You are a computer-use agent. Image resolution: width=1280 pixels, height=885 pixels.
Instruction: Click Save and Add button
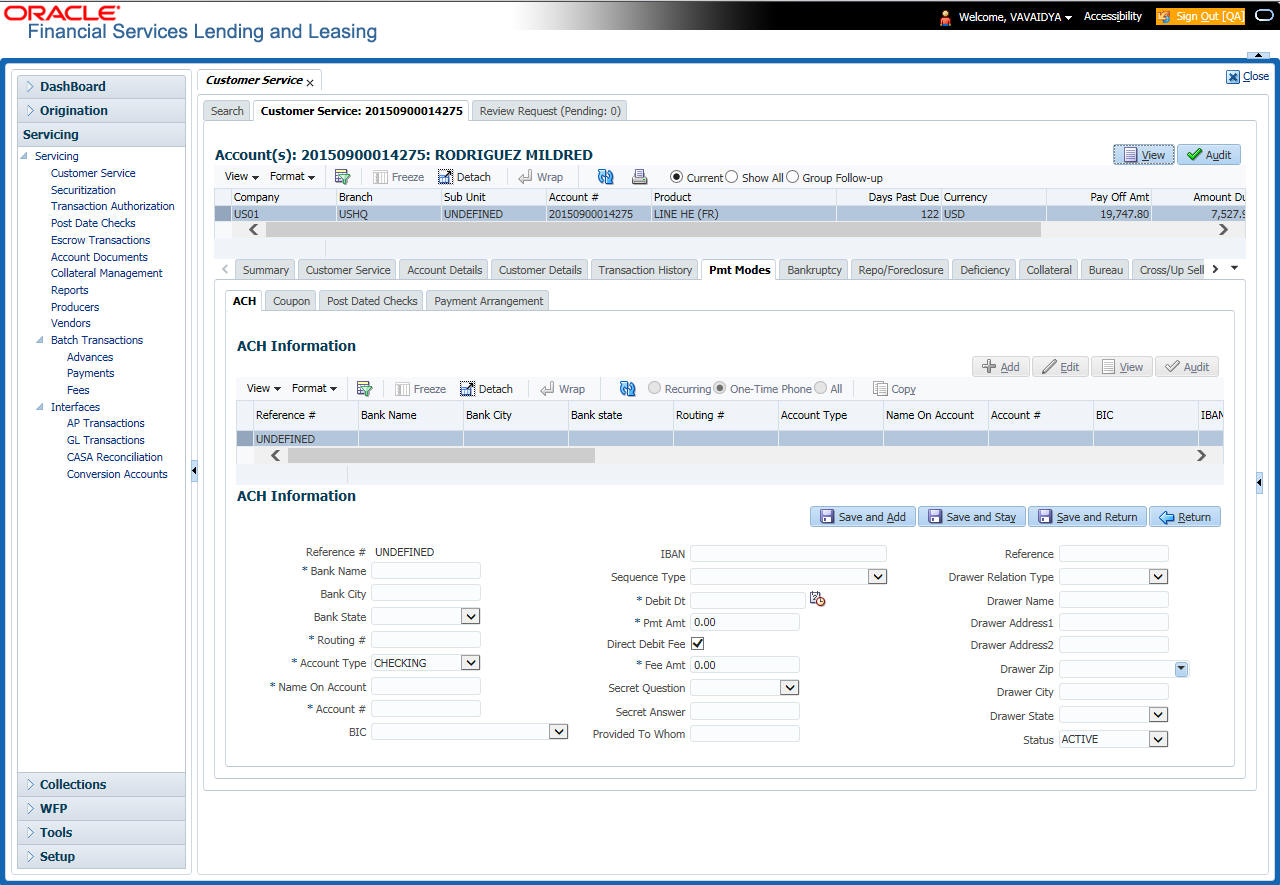[x=862, y=517]
